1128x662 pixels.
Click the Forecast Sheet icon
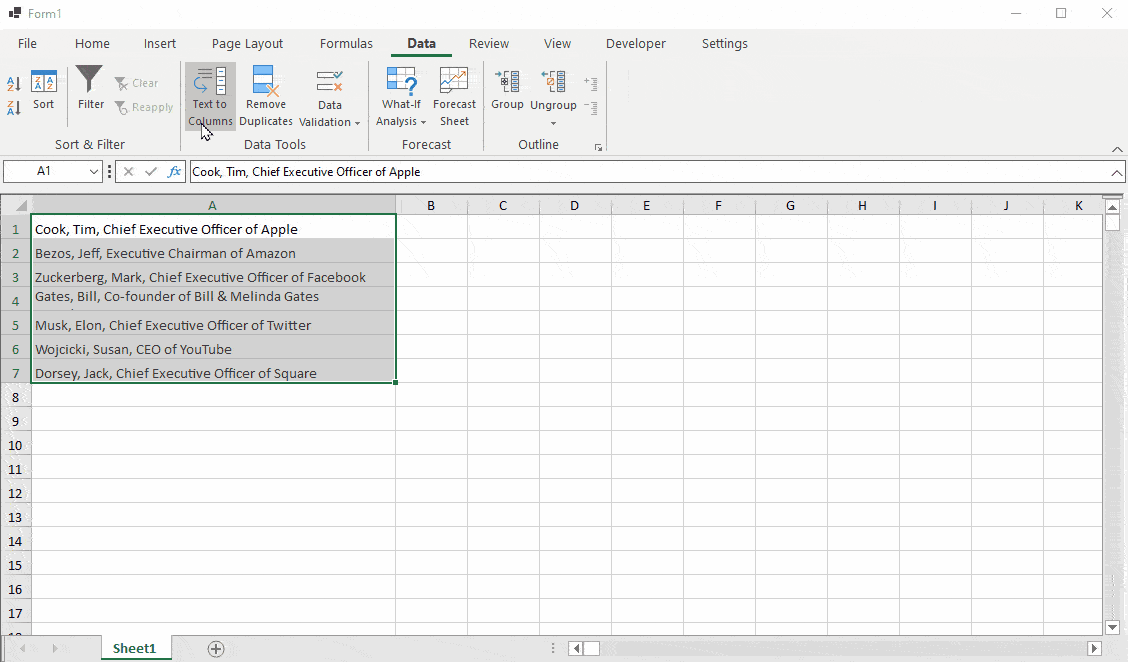point(454,82)
